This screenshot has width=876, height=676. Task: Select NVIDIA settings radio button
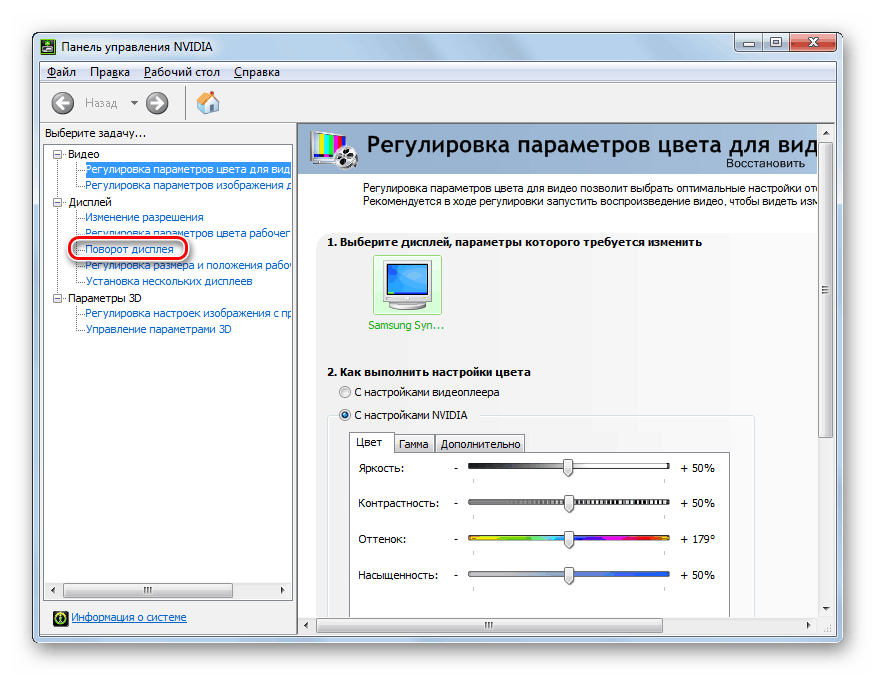pyautogui.click(x=345, y=415)
